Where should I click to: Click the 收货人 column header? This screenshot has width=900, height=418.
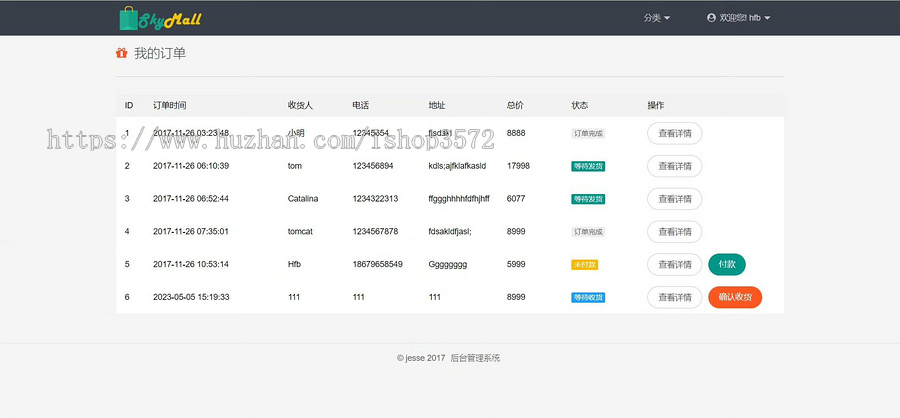pyautogui.click(x=300, y=106)
